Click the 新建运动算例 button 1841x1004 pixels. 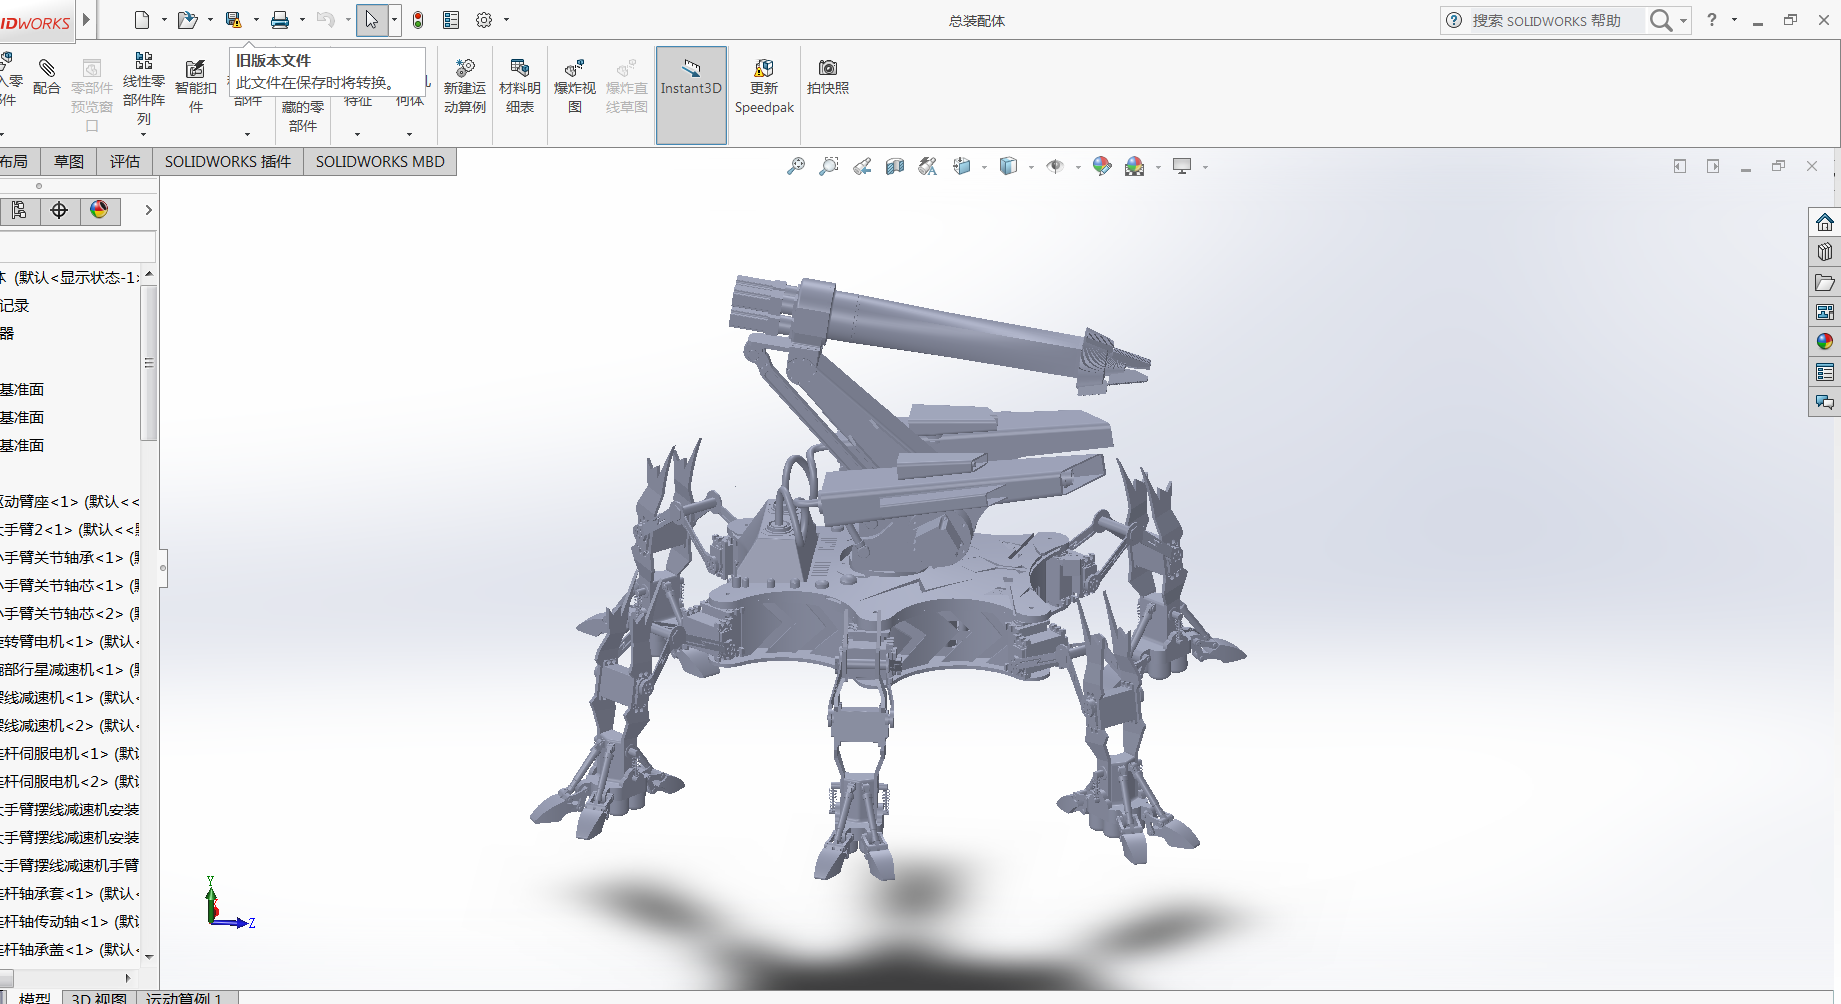[x=465, y=86]
